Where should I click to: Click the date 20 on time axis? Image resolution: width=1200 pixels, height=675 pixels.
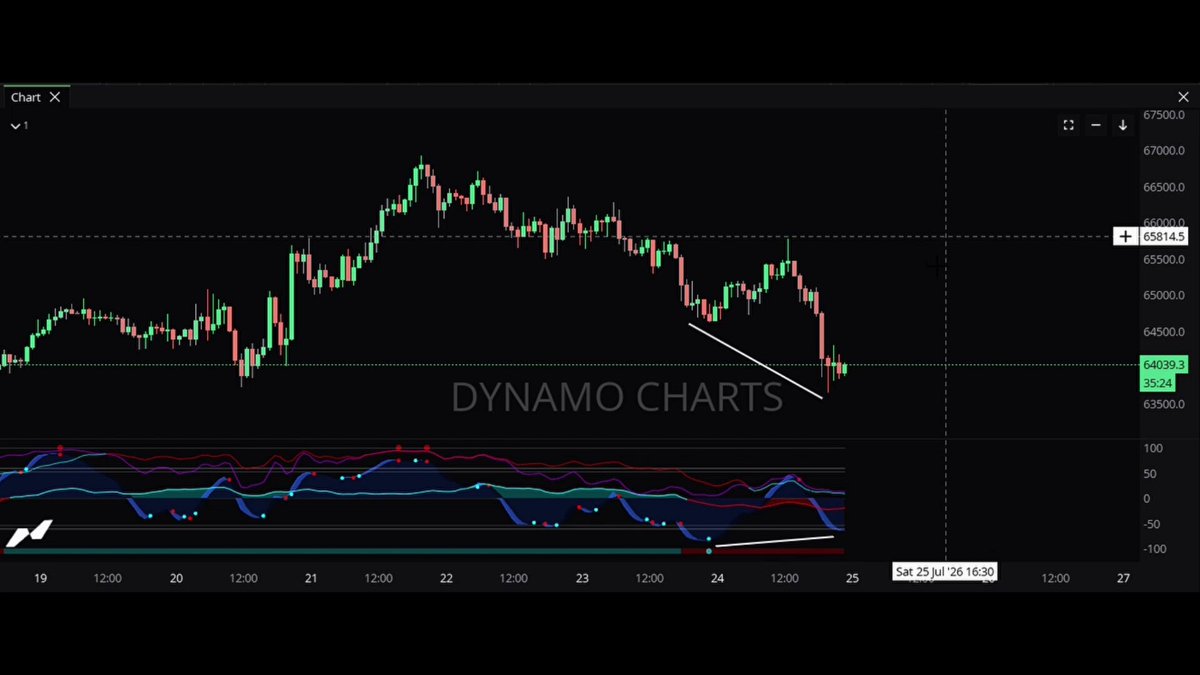[177, 578]
